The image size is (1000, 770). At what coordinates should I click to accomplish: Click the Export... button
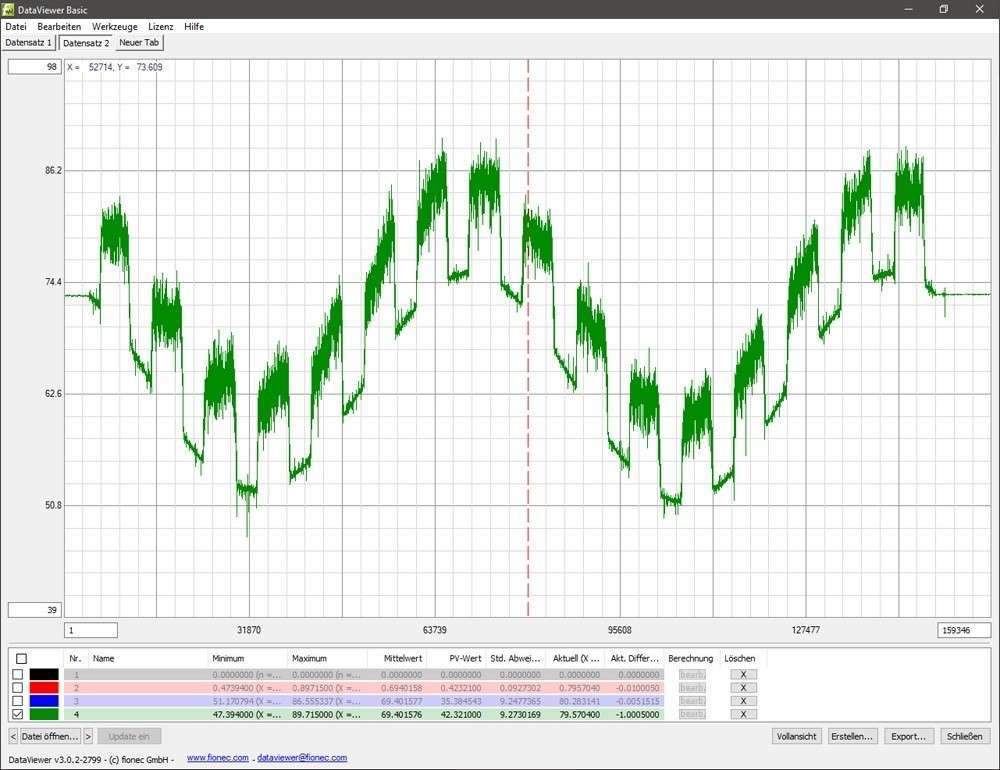[x=909, y=737]
